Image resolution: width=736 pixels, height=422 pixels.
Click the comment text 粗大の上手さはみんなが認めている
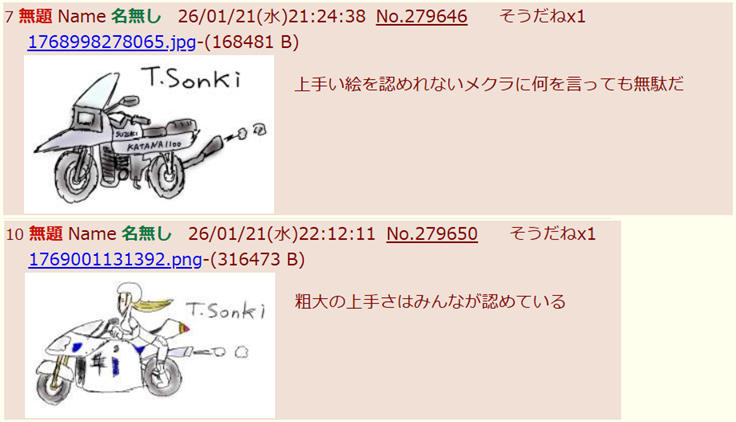coord(430,301)
